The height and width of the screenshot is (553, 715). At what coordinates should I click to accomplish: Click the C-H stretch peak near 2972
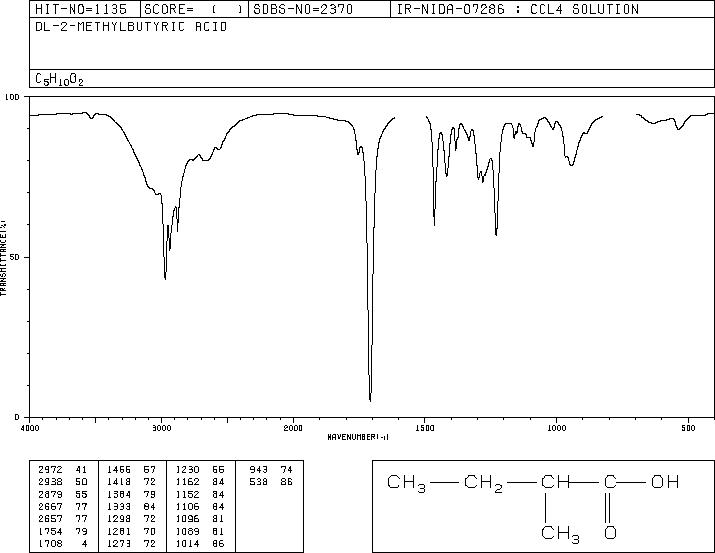coord(165,278)
